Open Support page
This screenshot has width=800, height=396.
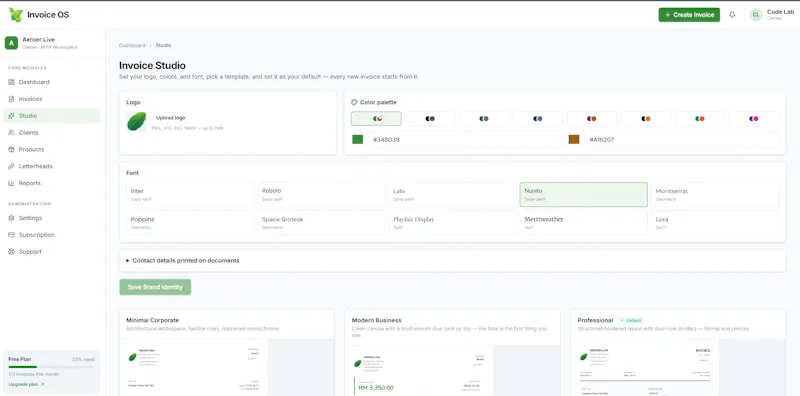click(51, 252)
